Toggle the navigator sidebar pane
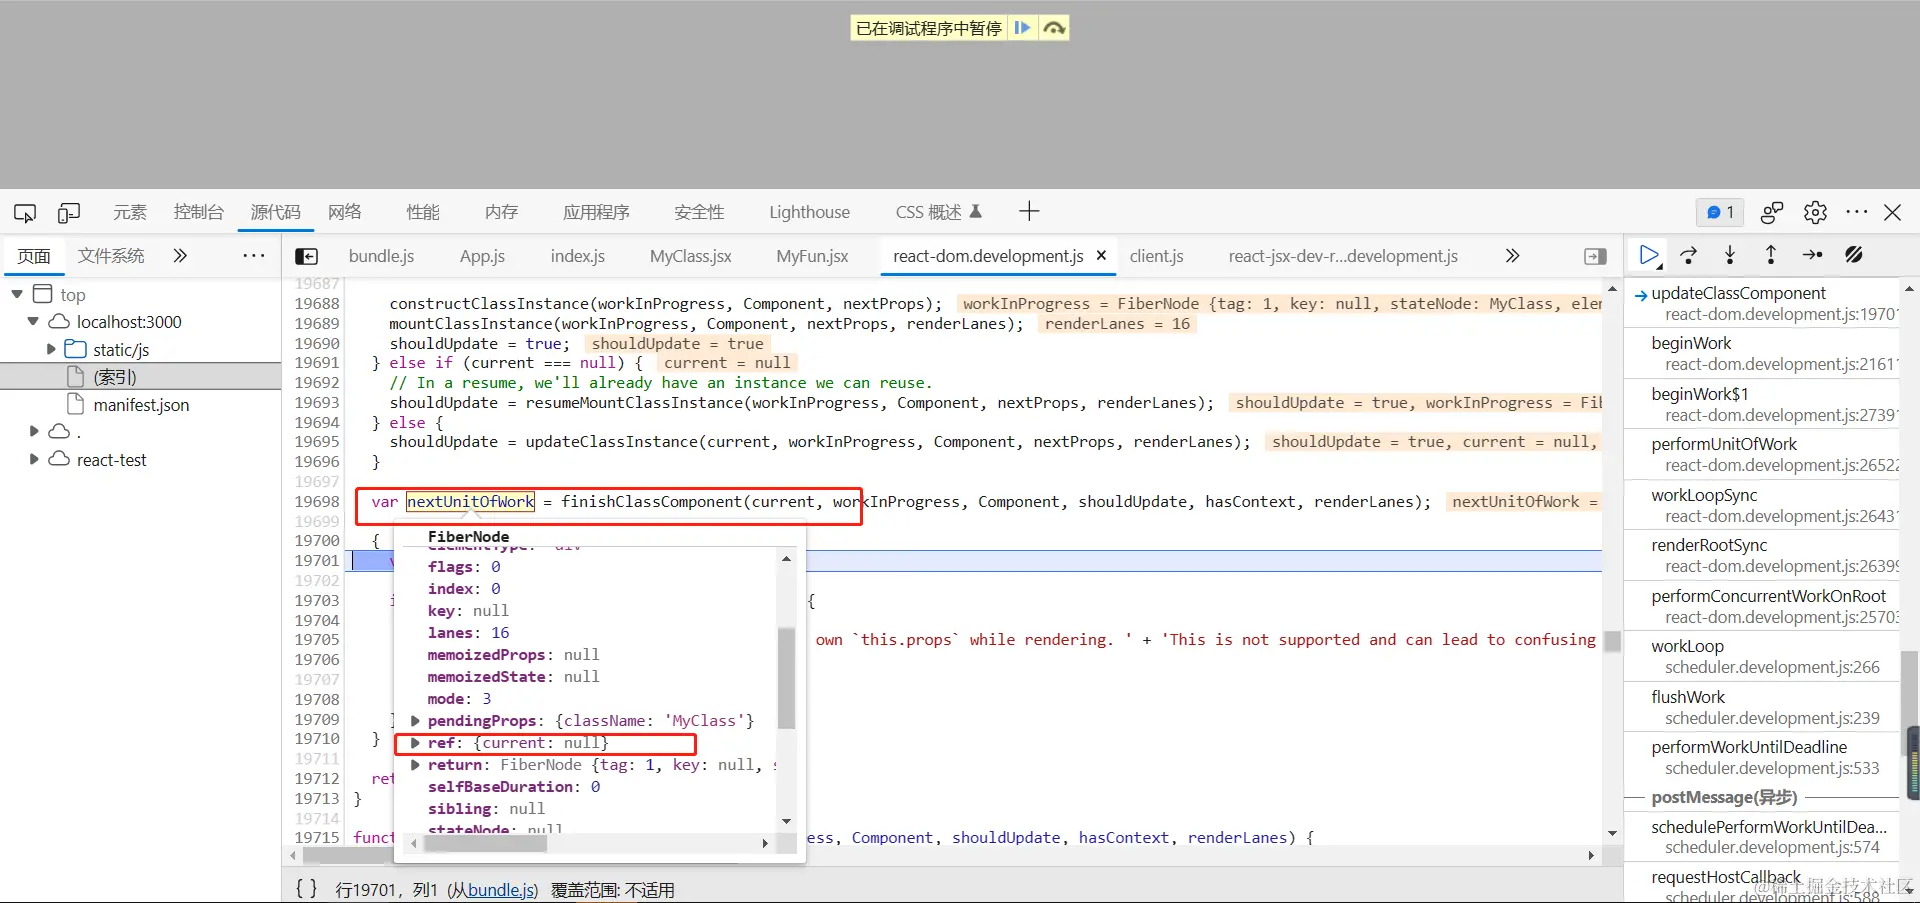Screen dimensions: 1920x903 (307, 257)
